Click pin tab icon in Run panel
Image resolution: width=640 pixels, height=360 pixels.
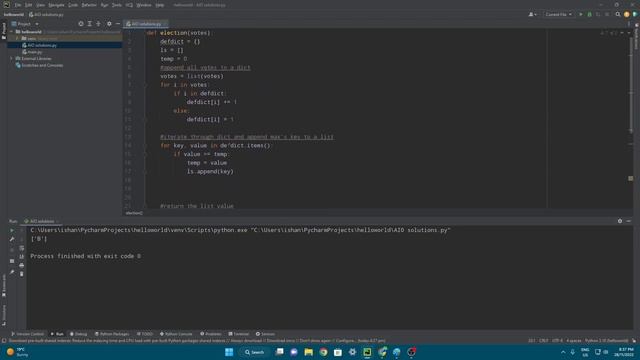(x=12, y=272)
